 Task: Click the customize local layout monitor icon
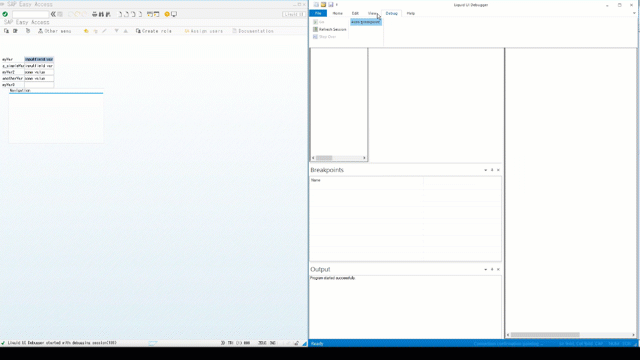click(x=174, y=14)
